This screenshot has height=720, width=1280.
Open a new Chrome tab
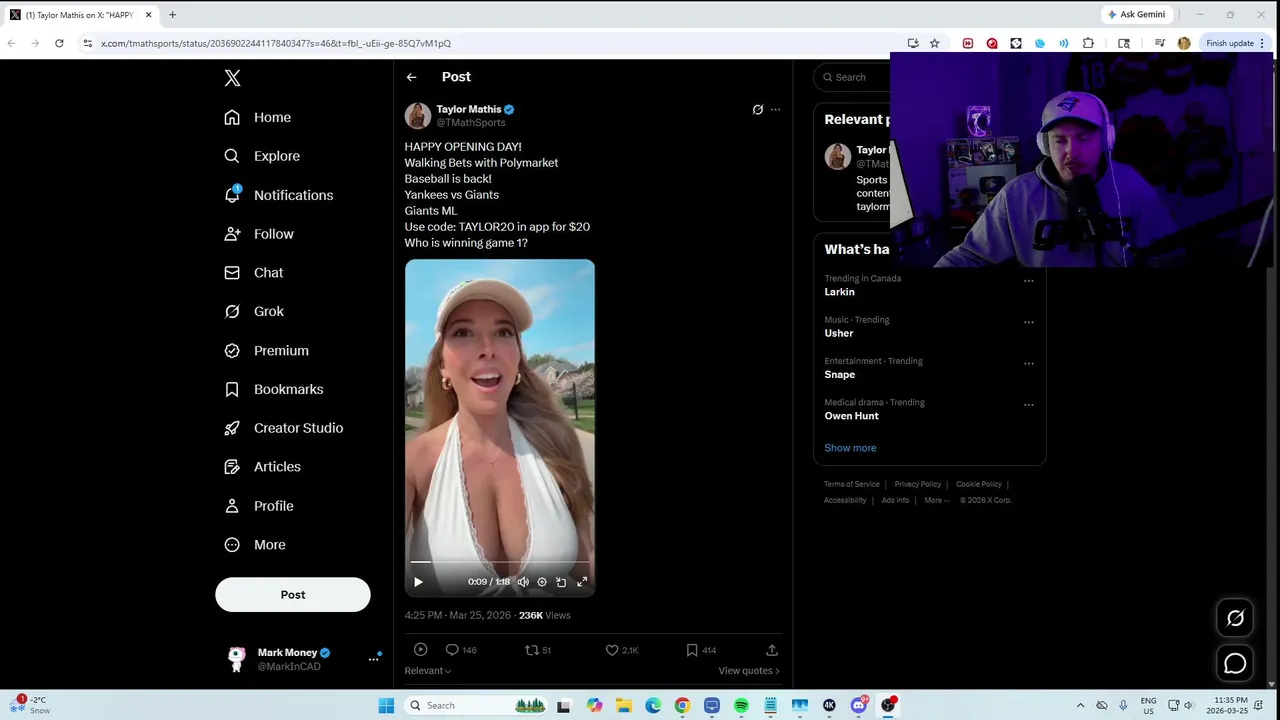coord(172,15)
